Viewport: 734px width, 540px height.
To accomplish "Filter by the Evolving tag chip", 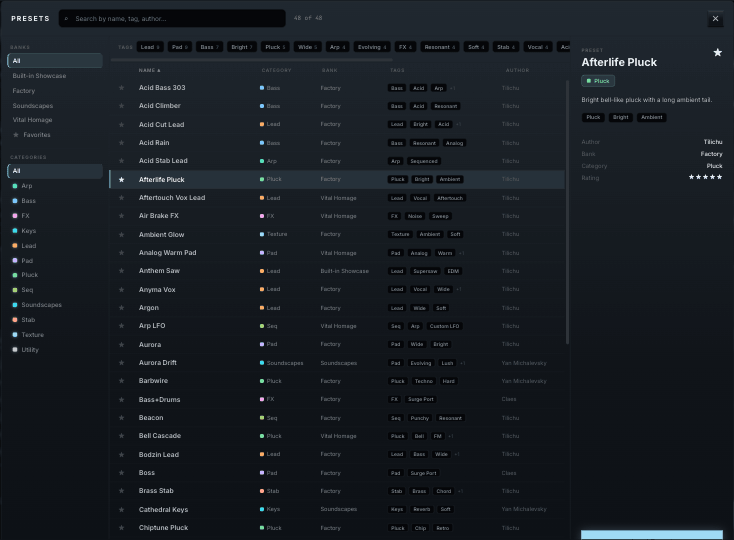I will (x=372, y=47).
